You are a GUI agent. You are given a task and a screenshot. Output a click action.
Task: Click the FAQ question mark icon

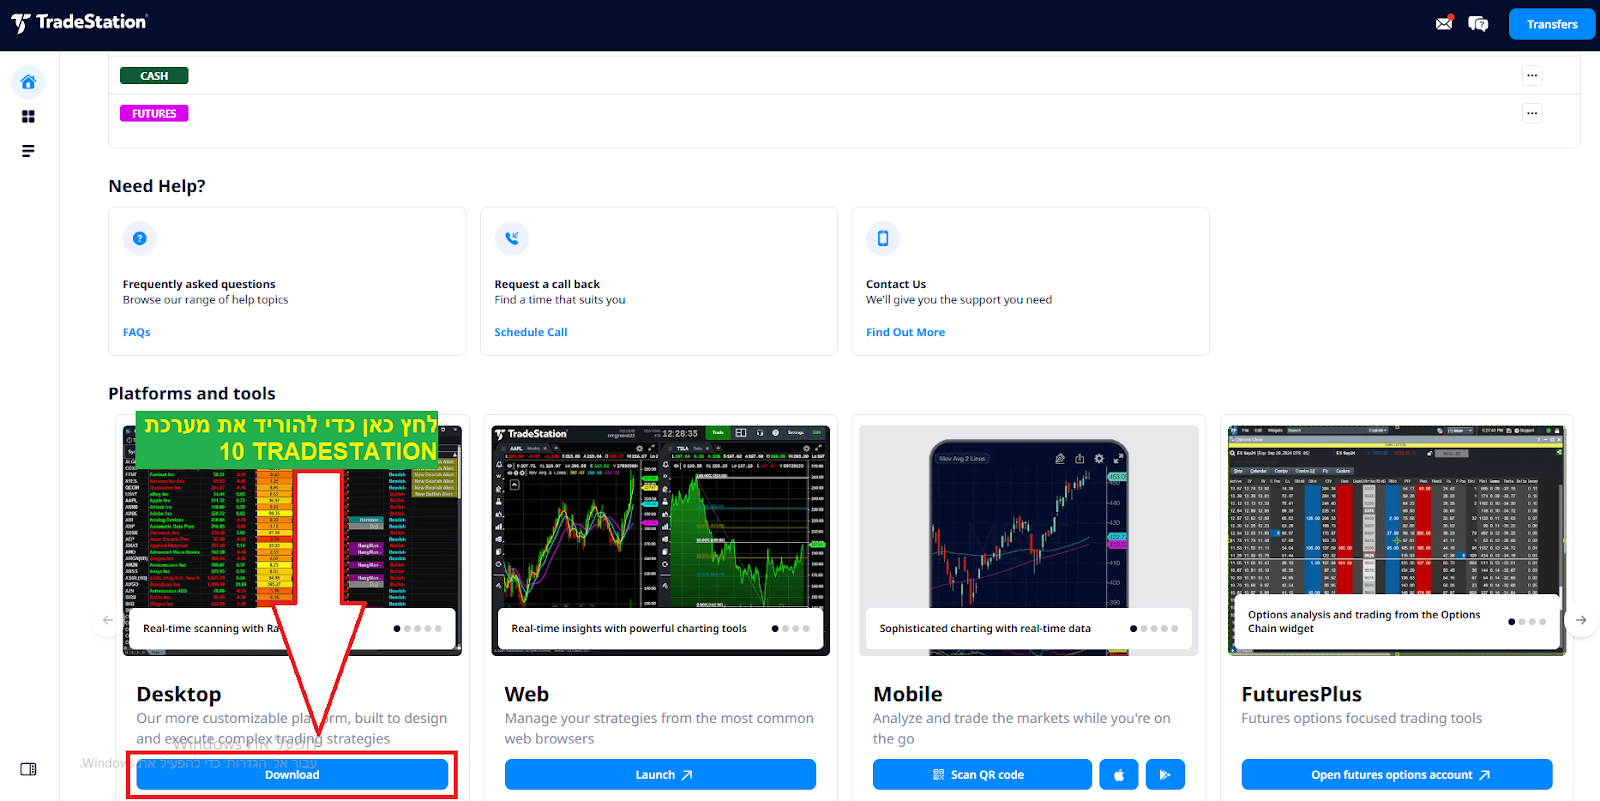140,238
